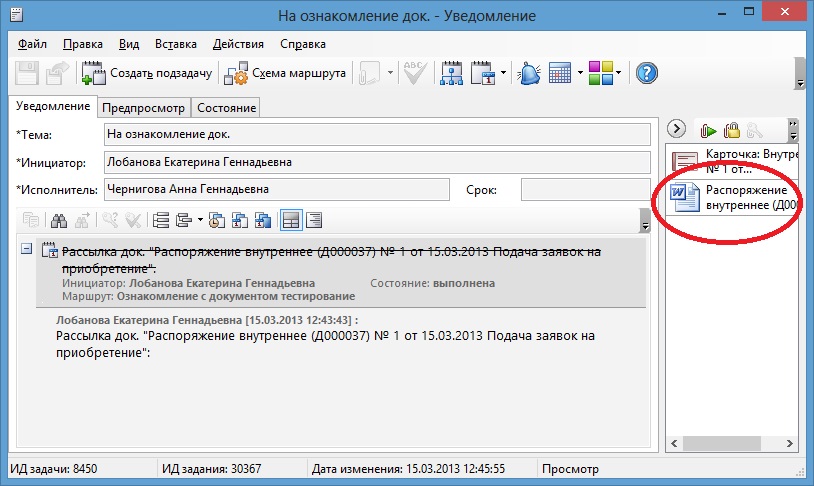Viewport: 814px width, 486px height.
Task: Click the bell reminder icon in toolbar
Action: point(530,73)
